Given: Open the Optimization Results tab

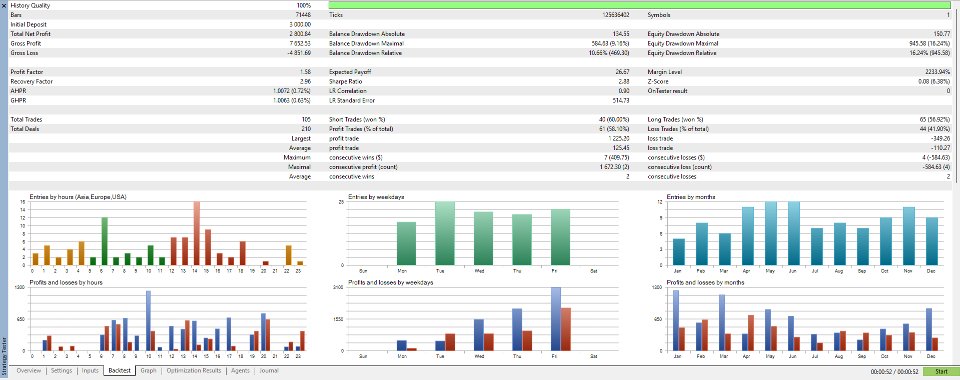Looking at the screenshot, I should (193, 371).
